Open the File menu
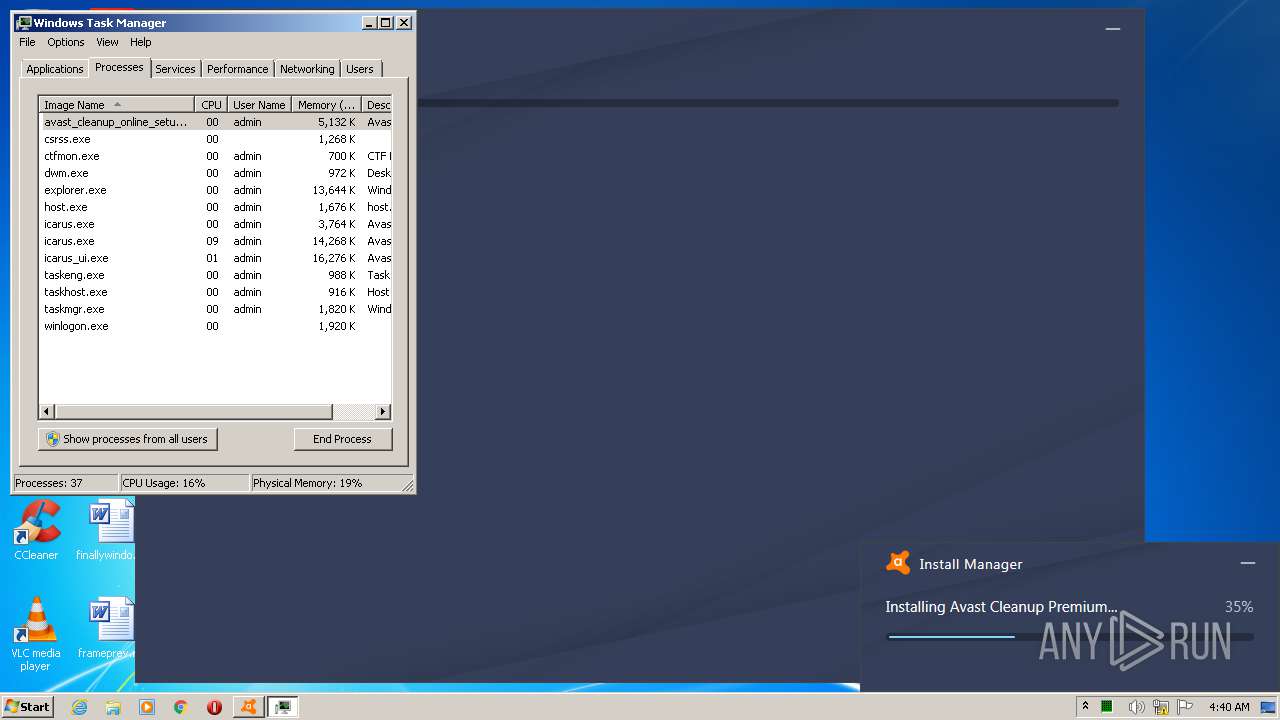The image size is (1280, 720). point(27,42)
